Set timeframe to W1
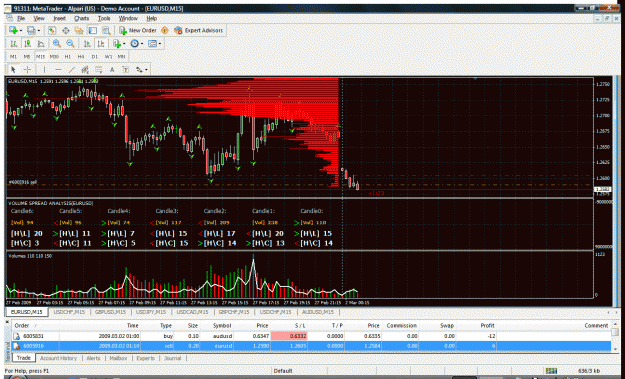 pyautogui.click(x=108, y=57)
